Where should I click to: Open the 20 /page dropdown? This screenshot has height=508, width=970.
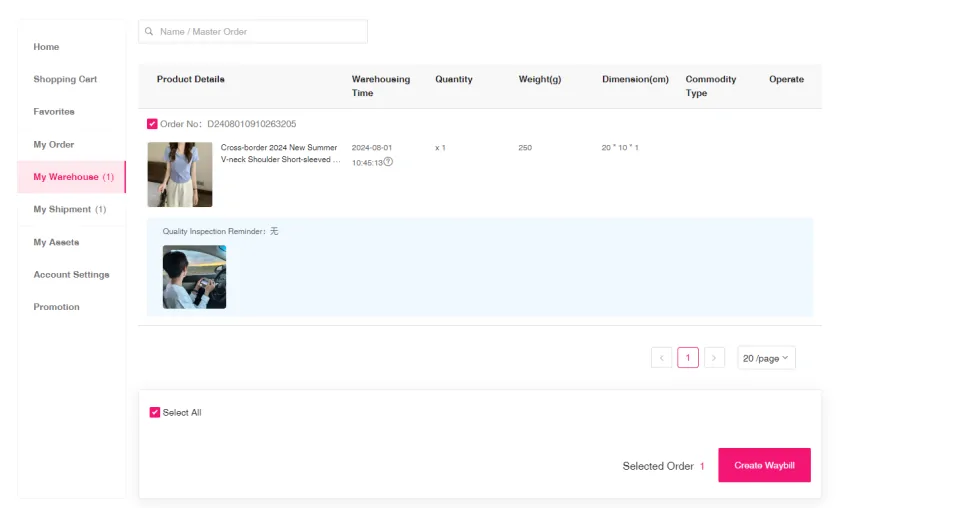pyautogui.click(x=766, y=358)
